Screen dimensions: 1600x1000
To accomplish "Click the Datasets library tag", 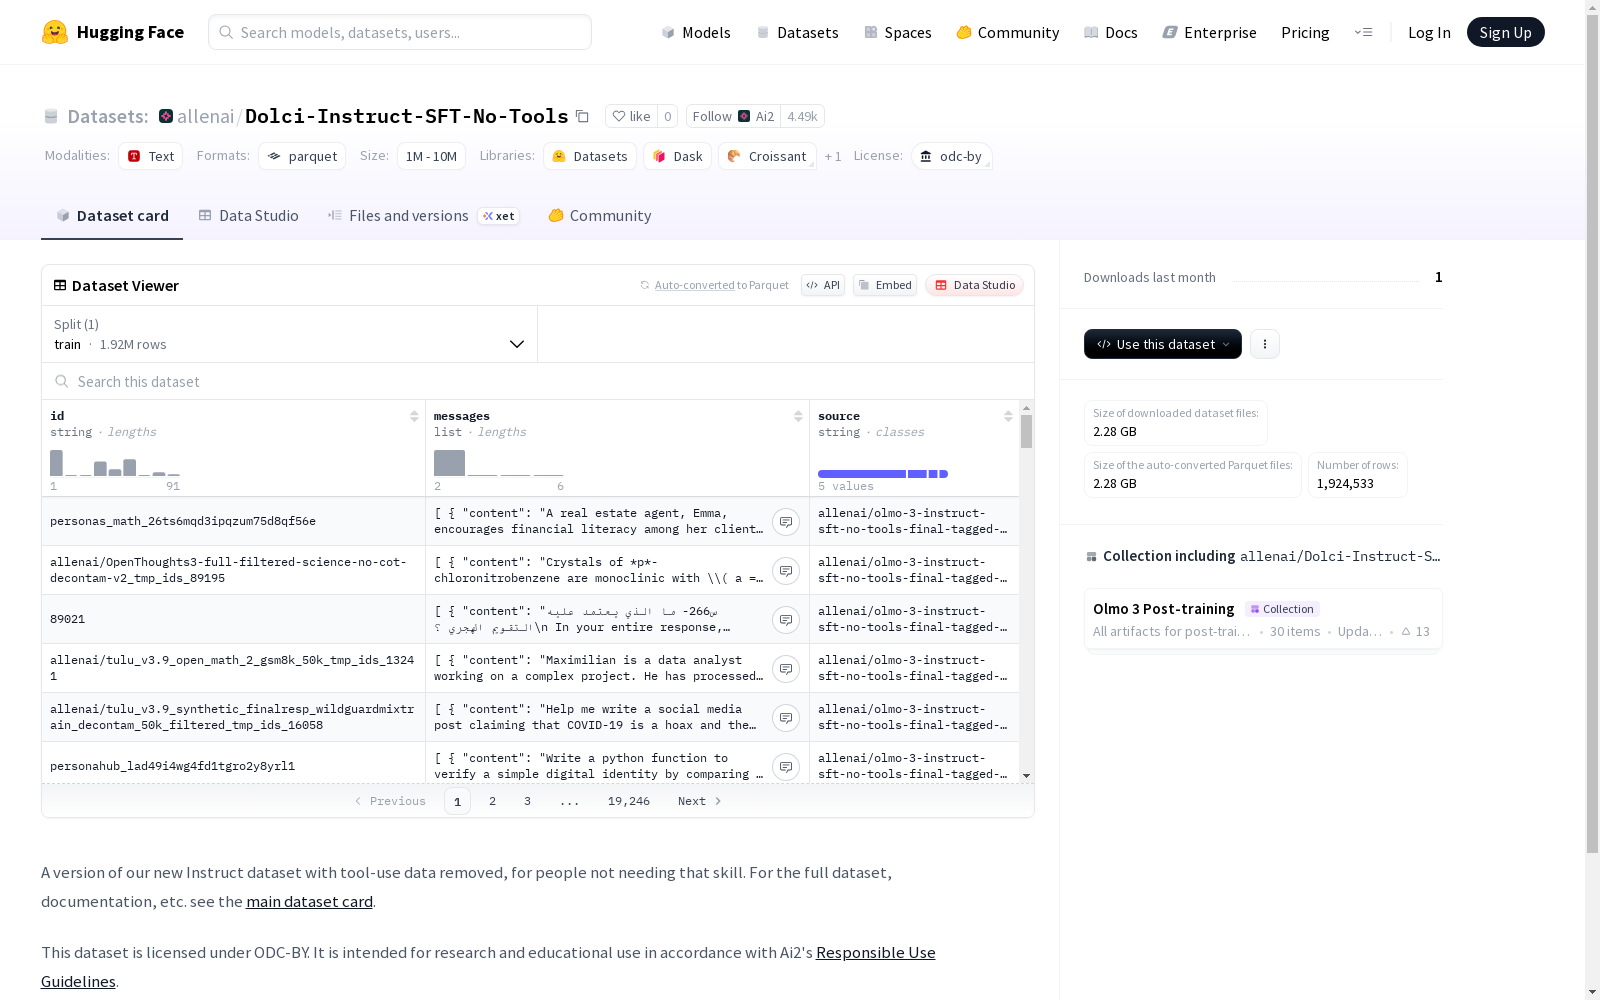I will (x=590, y=156).
